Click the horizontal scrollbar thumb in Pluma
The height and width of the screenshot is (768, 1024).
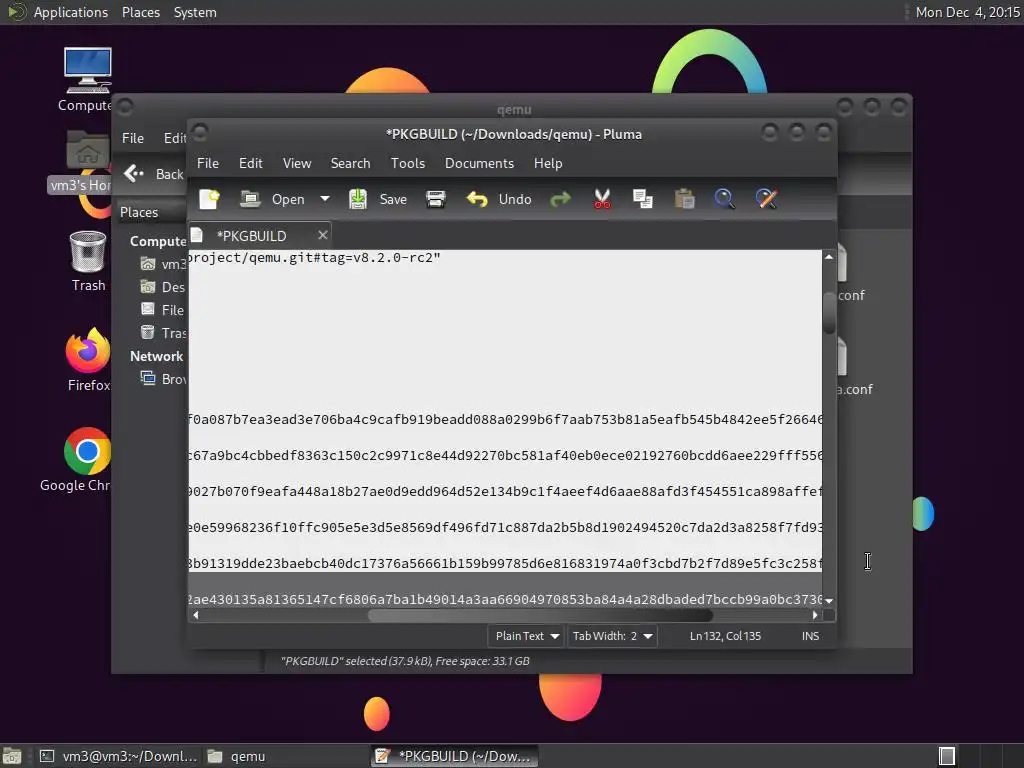(540, 615)
